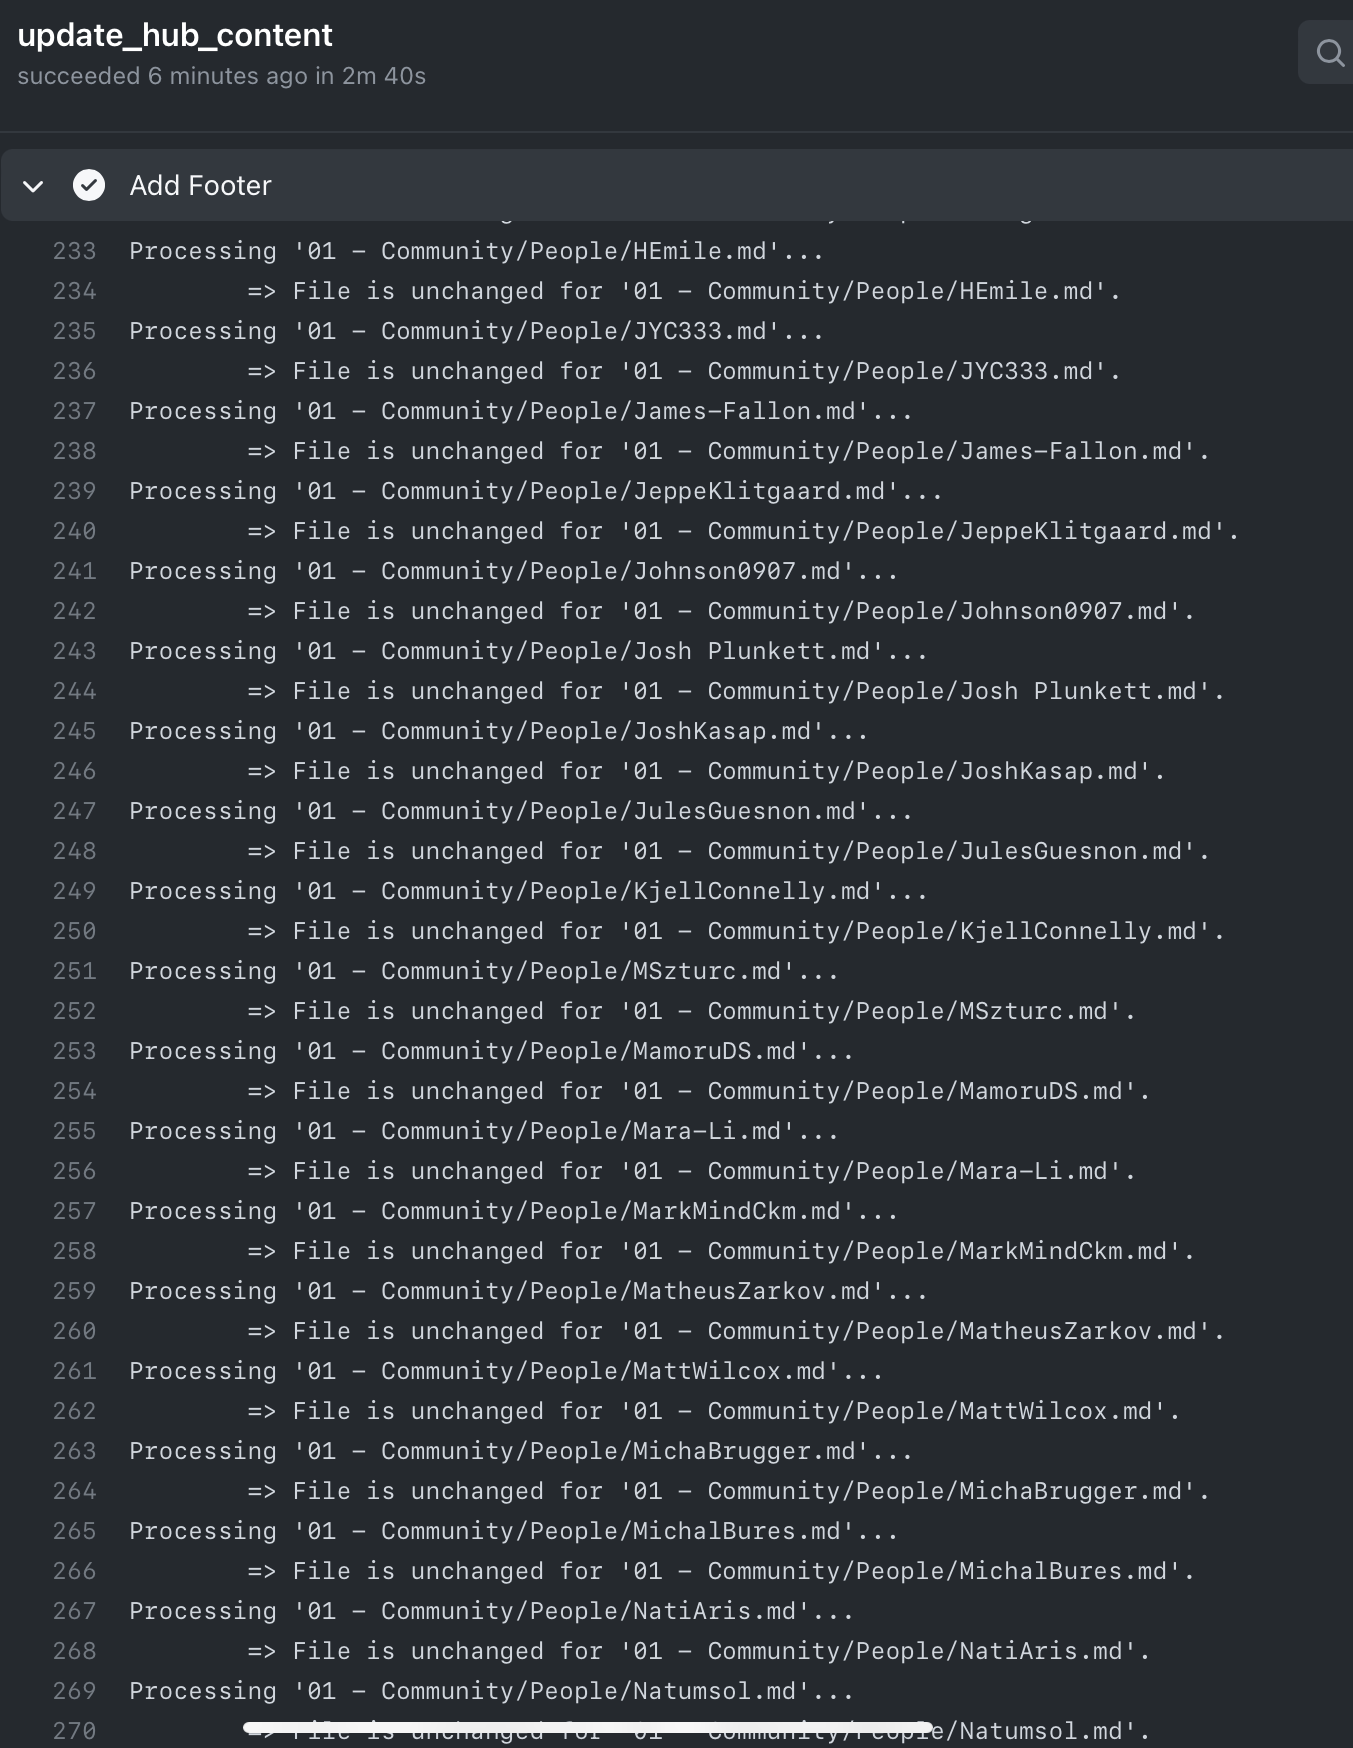The height and width of the screenshot is (1748, 1353).
Task: Open the log search magnifier icon
Action: point(1328,53)
